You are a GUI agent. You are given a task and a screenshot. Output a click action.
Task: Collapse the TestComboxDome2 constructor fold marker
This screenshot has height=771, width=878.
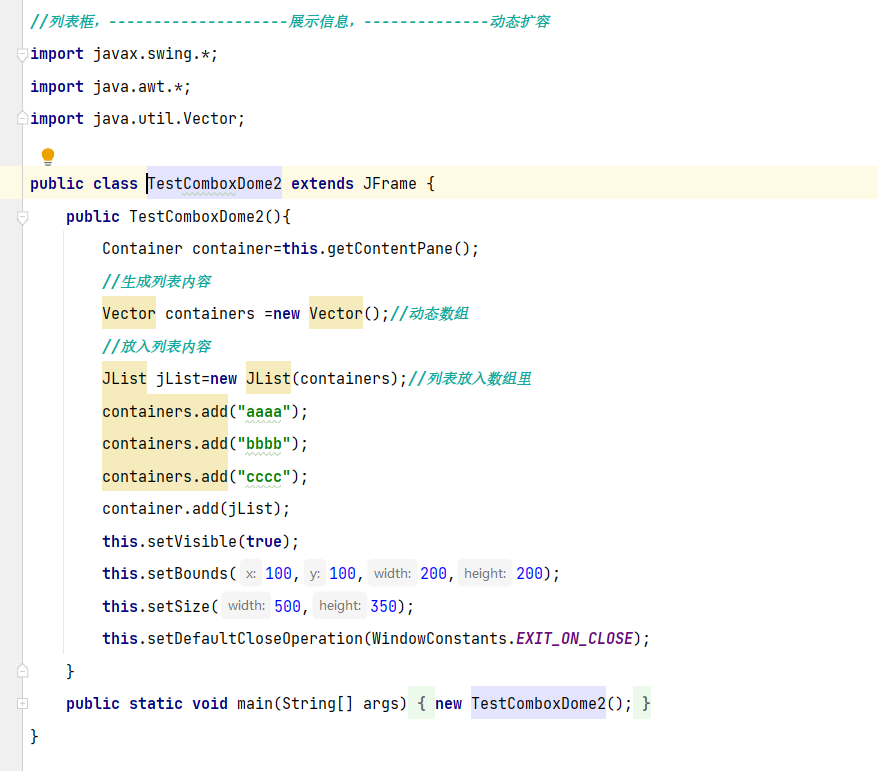pos(22,217)
